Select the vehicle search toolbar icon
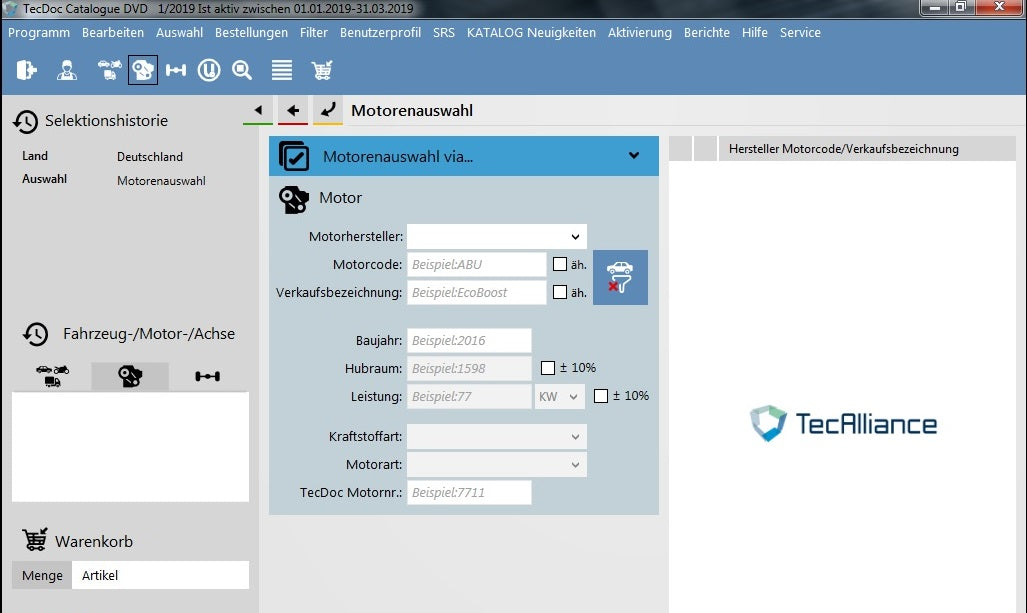Image resolution: width=1027 pixels, height=613 pixels. click(x=109, y=69)
